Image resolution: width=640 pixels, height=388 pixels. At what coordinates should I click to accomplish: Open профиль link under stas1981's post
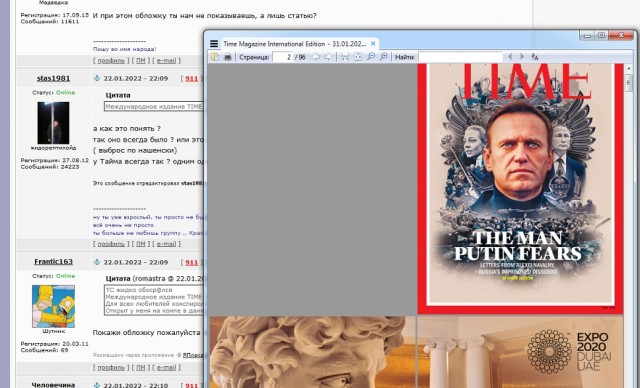tap(111, 244)
